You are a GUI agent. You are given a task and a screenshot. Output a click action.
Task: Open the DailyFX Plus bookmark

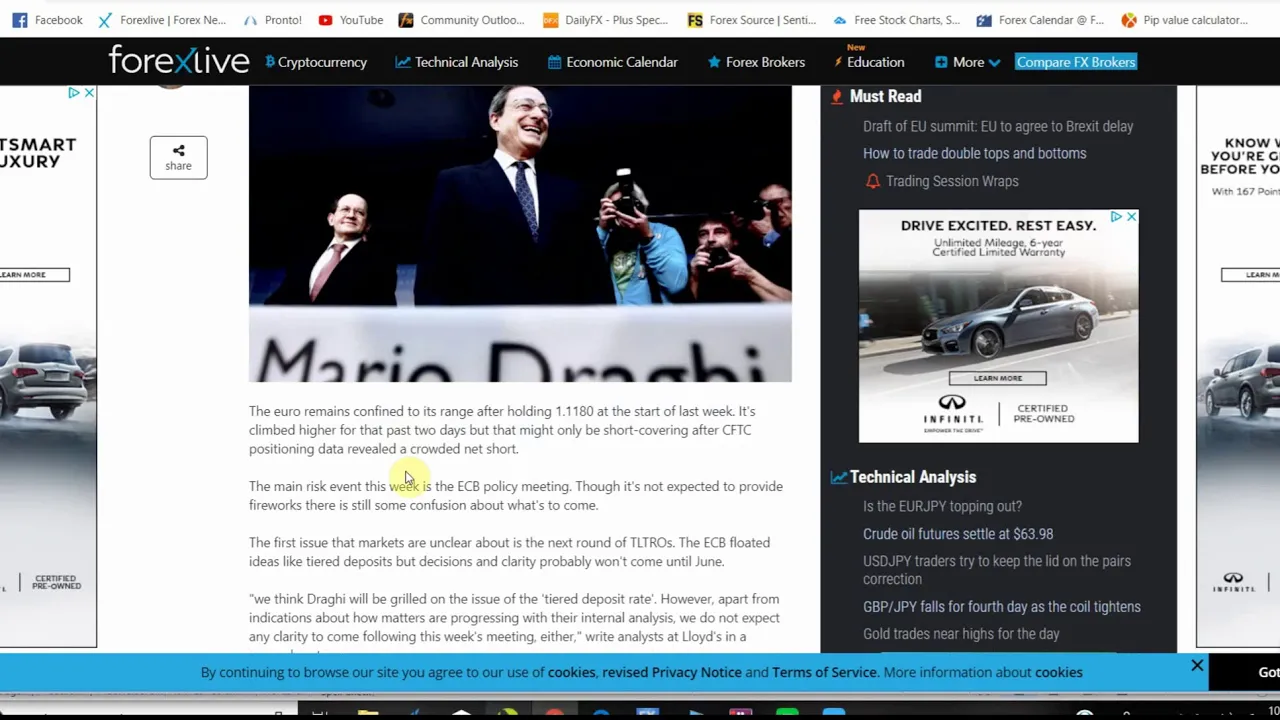[x=606, y=20]
